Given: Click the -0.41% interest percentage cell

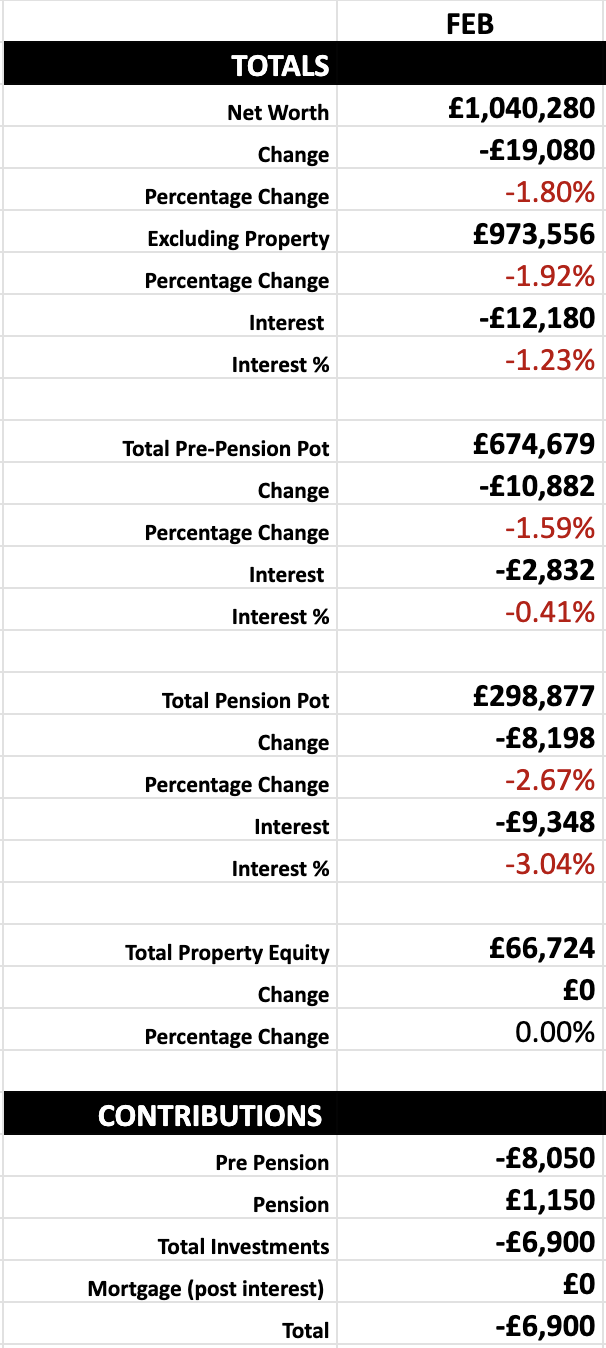Looking at the screenshot, I should [470, 611].
